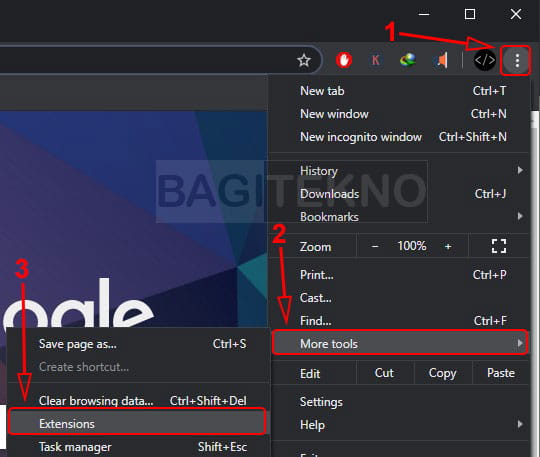Minimize the Chrome window
Image resolution: width=540 pixels, height=457 pixels.
424,14
